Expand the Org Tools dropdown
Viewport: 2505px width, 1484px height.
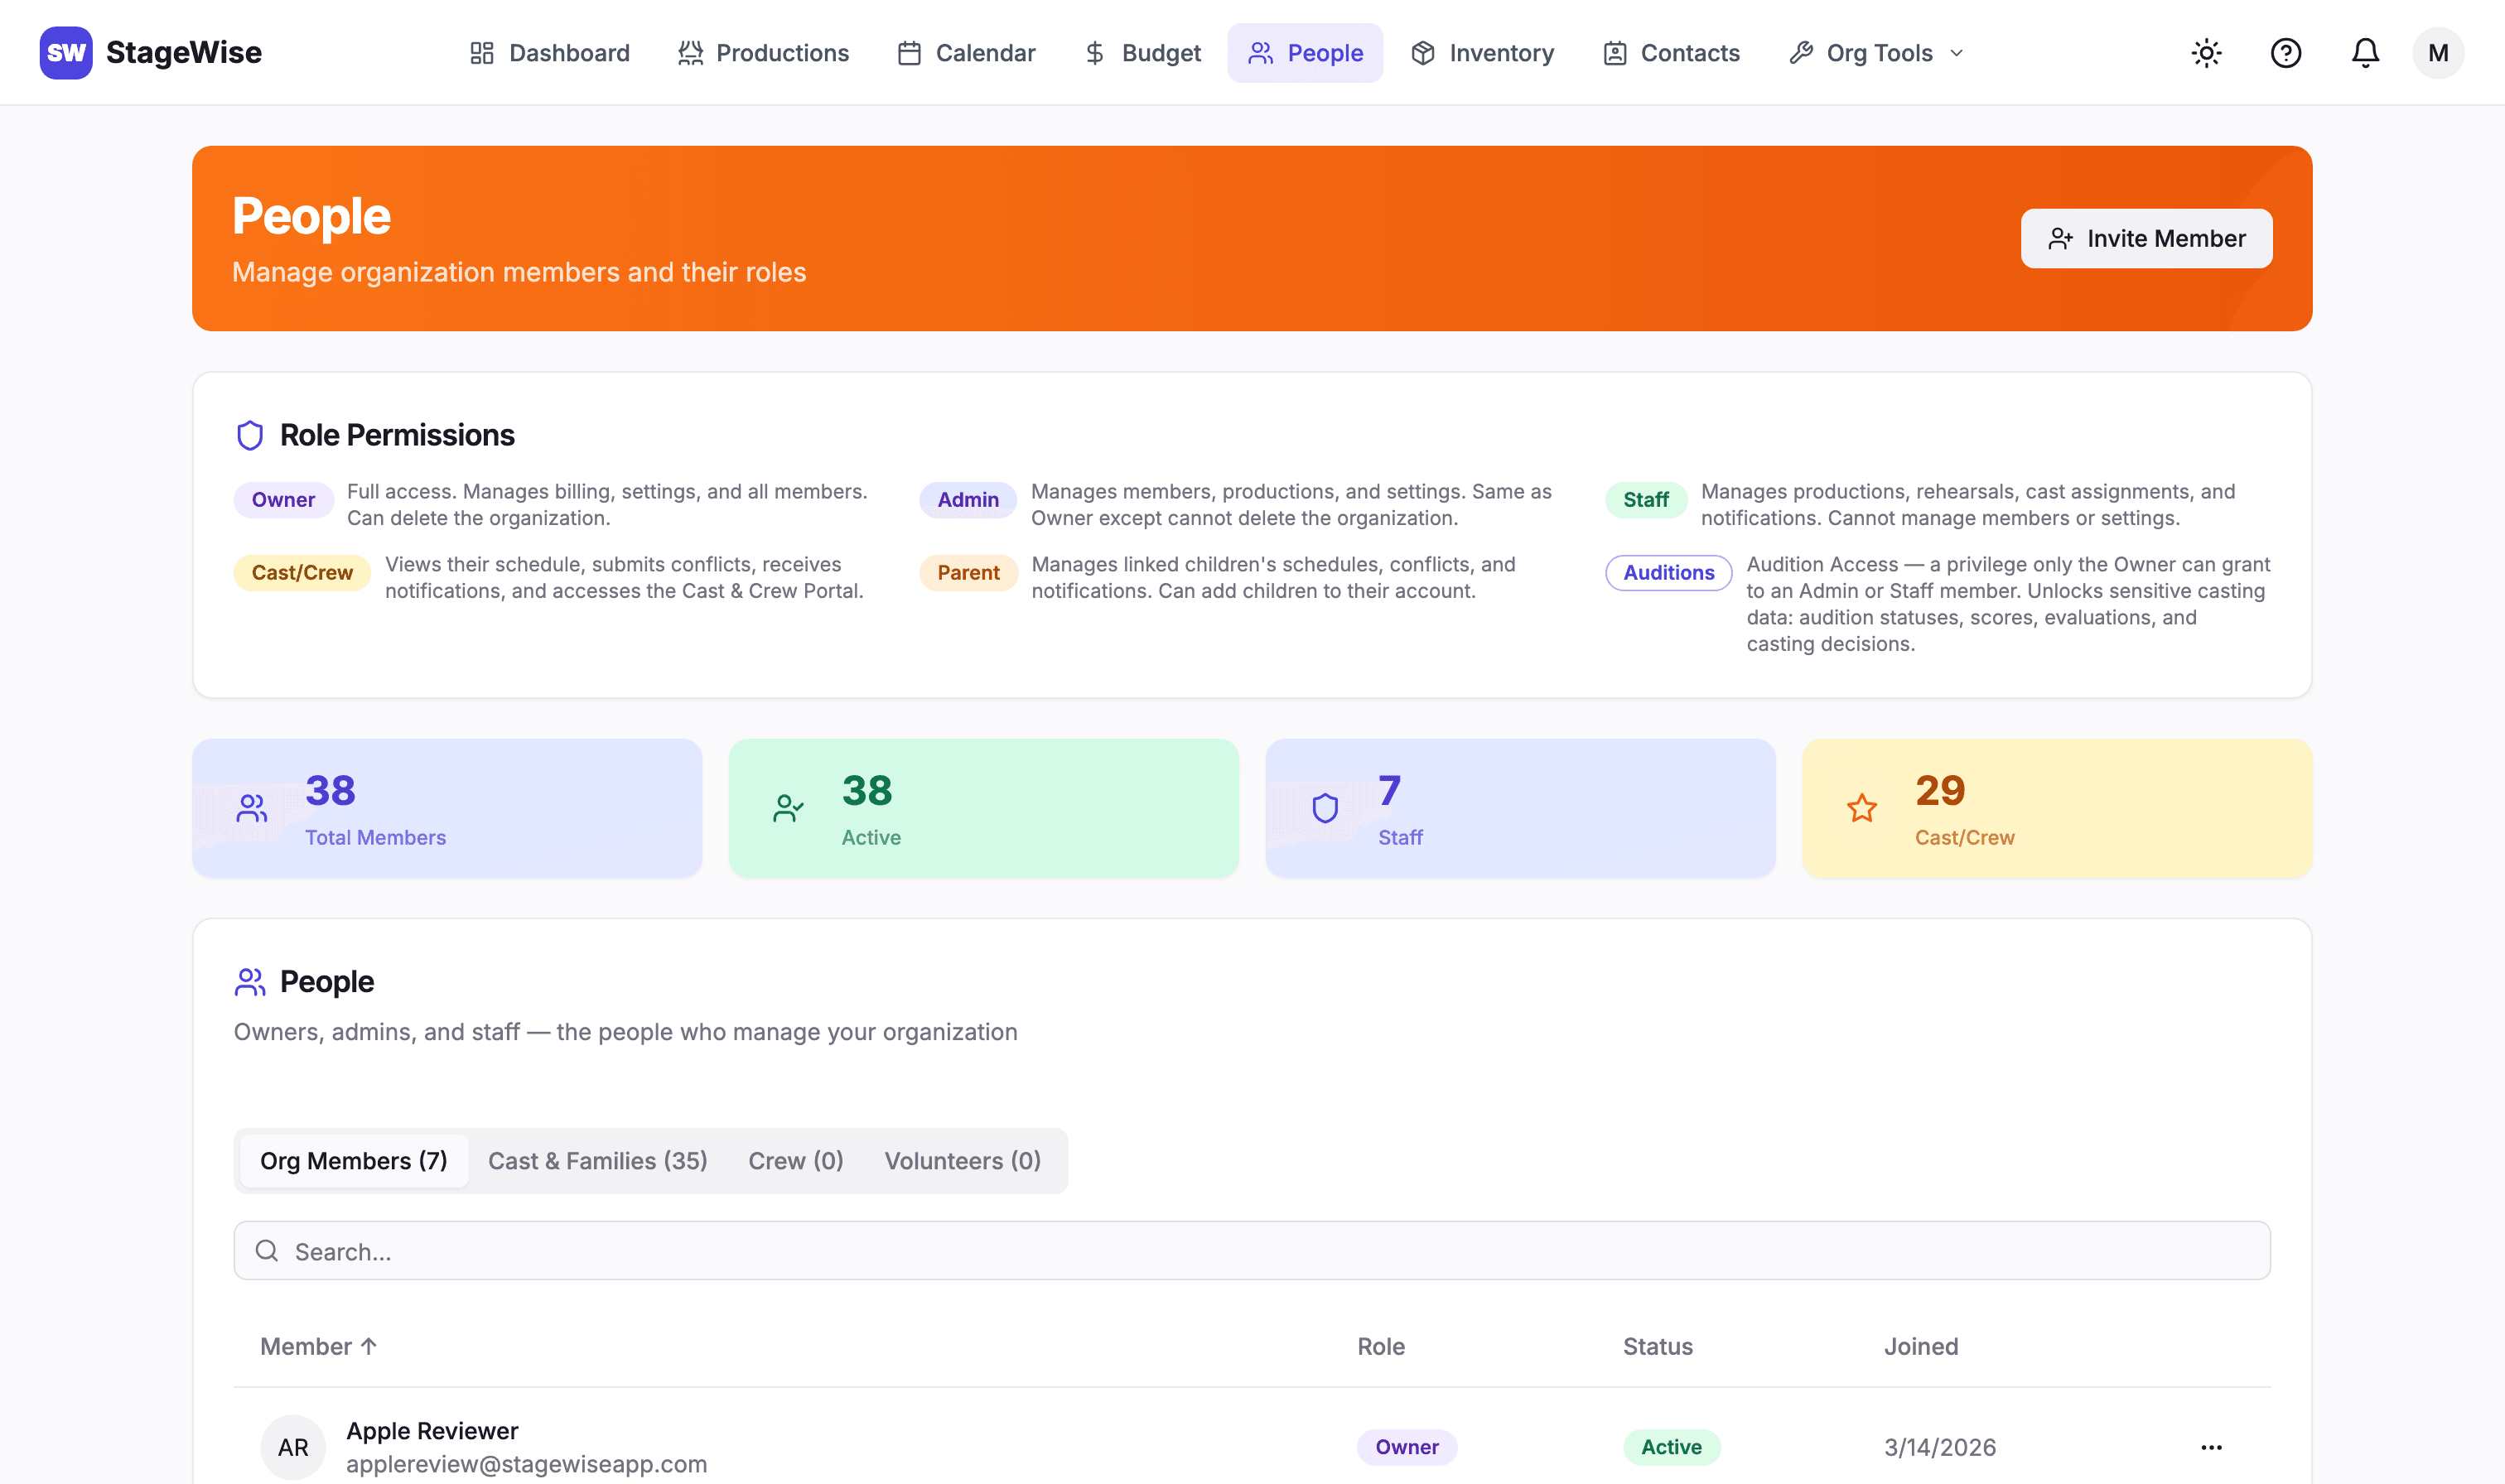click(1877, 53)
